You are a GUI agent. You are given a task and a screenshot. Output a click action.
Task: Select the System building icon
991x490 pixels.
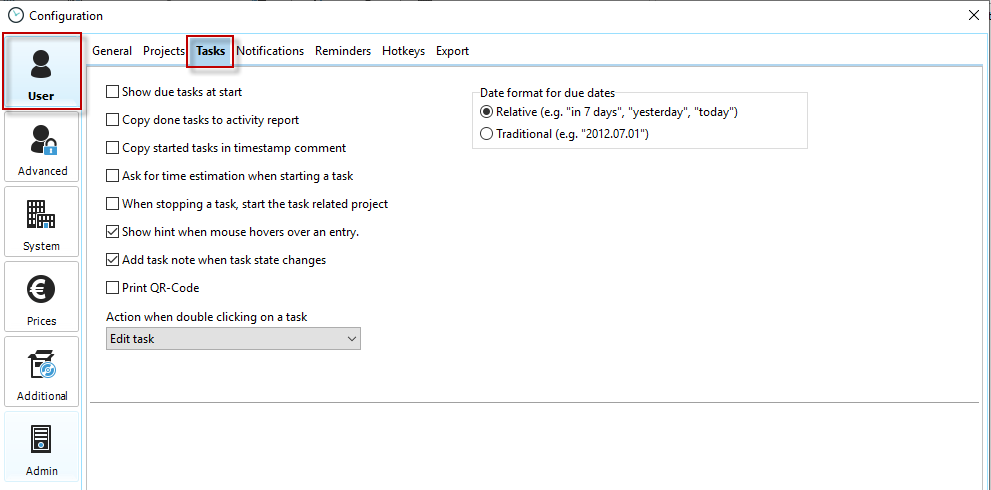coord(41,214)
